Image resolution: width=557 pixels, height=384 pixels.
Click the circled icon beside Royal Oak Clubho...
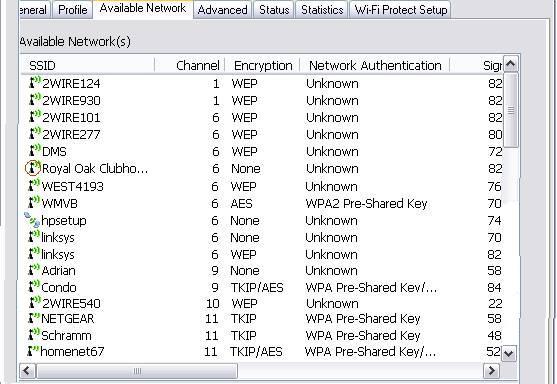(33, 168)
